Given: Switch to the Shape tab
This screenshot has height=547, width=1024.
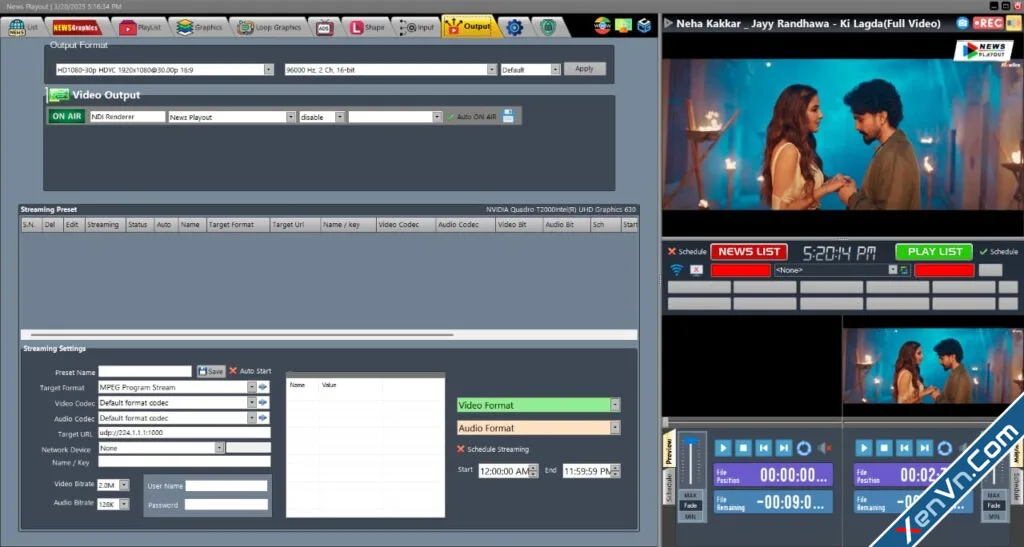Looking at the screenshot, I should 367,27.
